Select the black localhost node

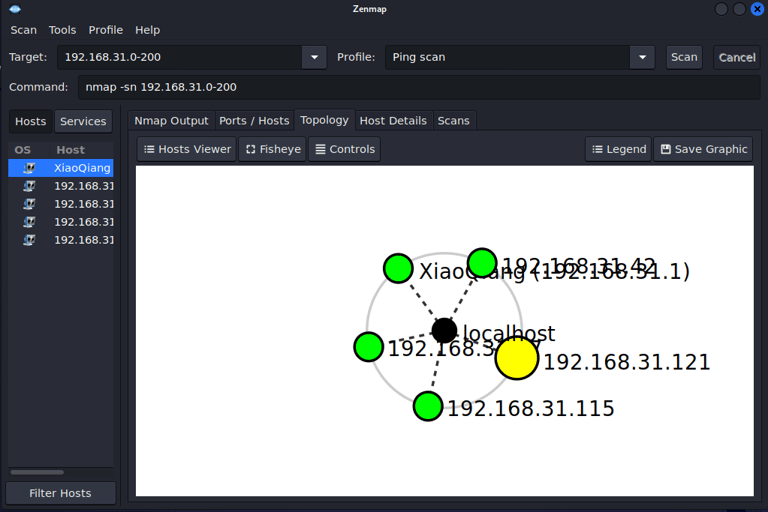(444, 330)
